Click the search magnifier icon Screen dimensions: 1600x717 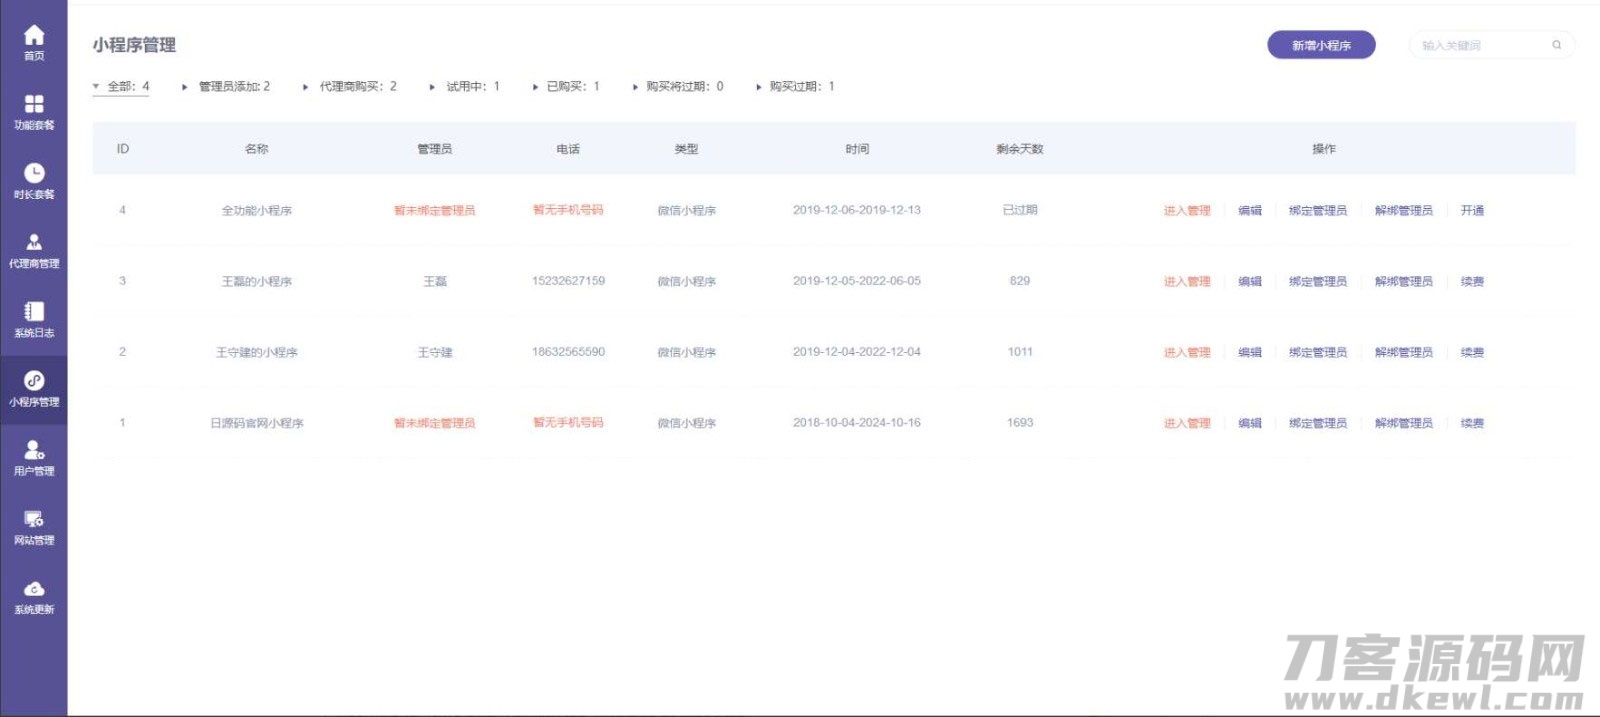click(1556, 45)
